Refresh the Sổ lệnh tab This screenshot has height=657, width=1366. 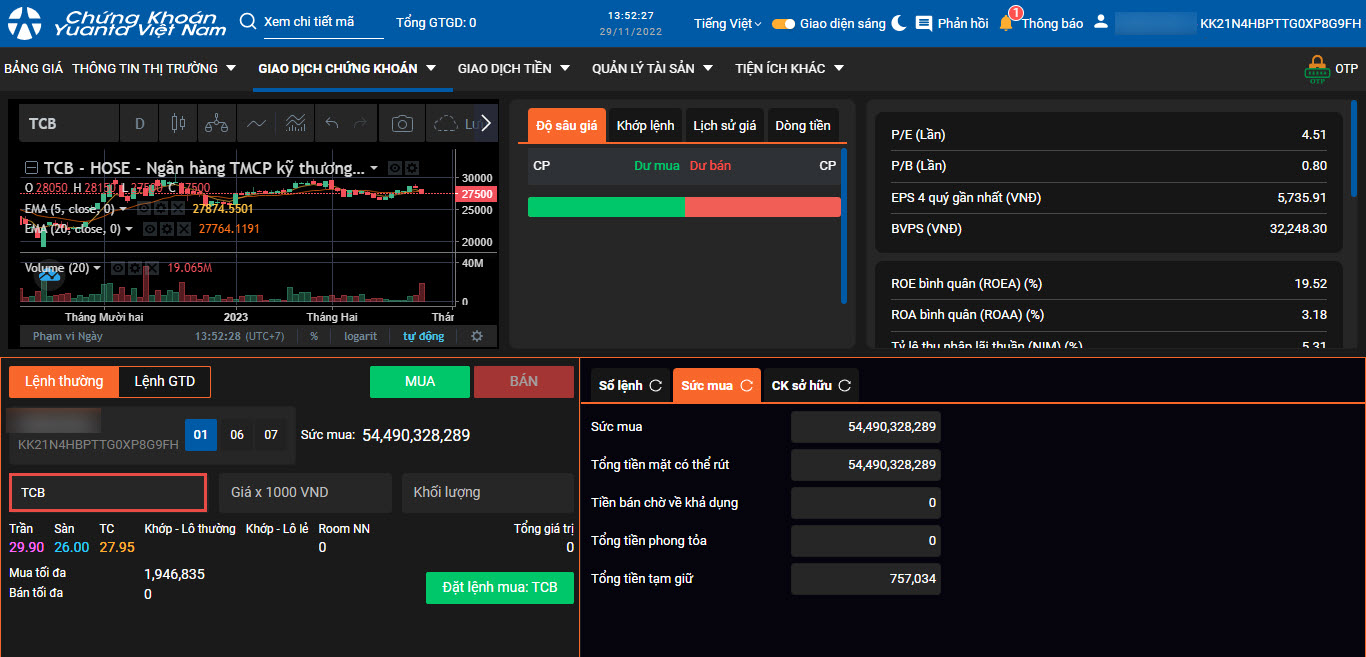(656, 386)
